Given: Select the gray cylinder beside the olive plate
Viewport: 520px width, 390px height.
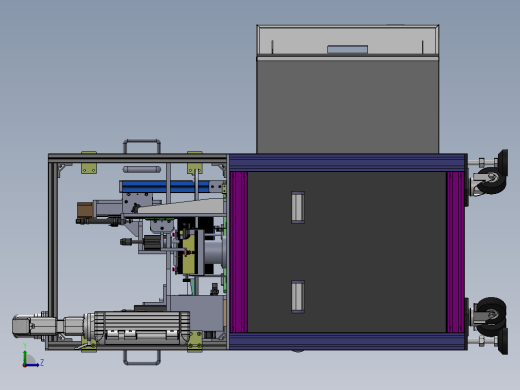Looking at the screenshot, I should [215, 252].
